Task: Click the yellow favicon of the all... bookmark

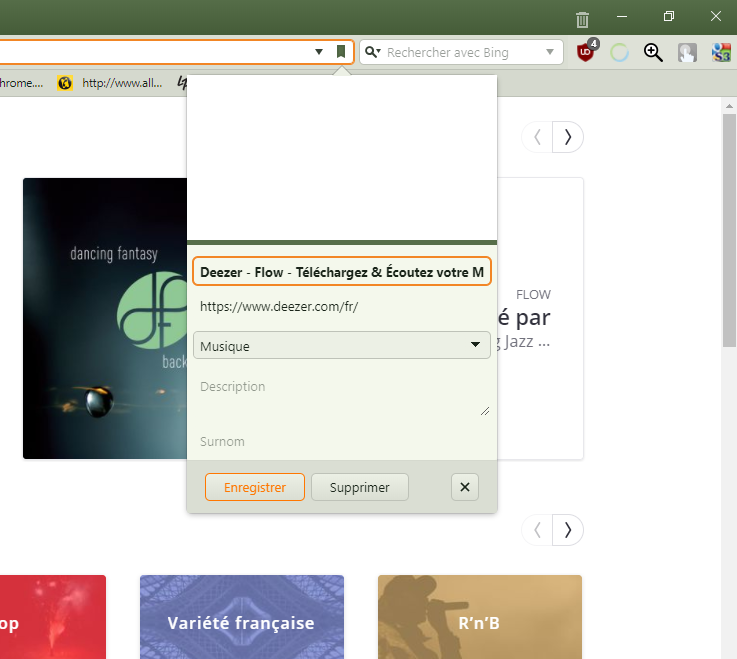Action: (65, 83)
